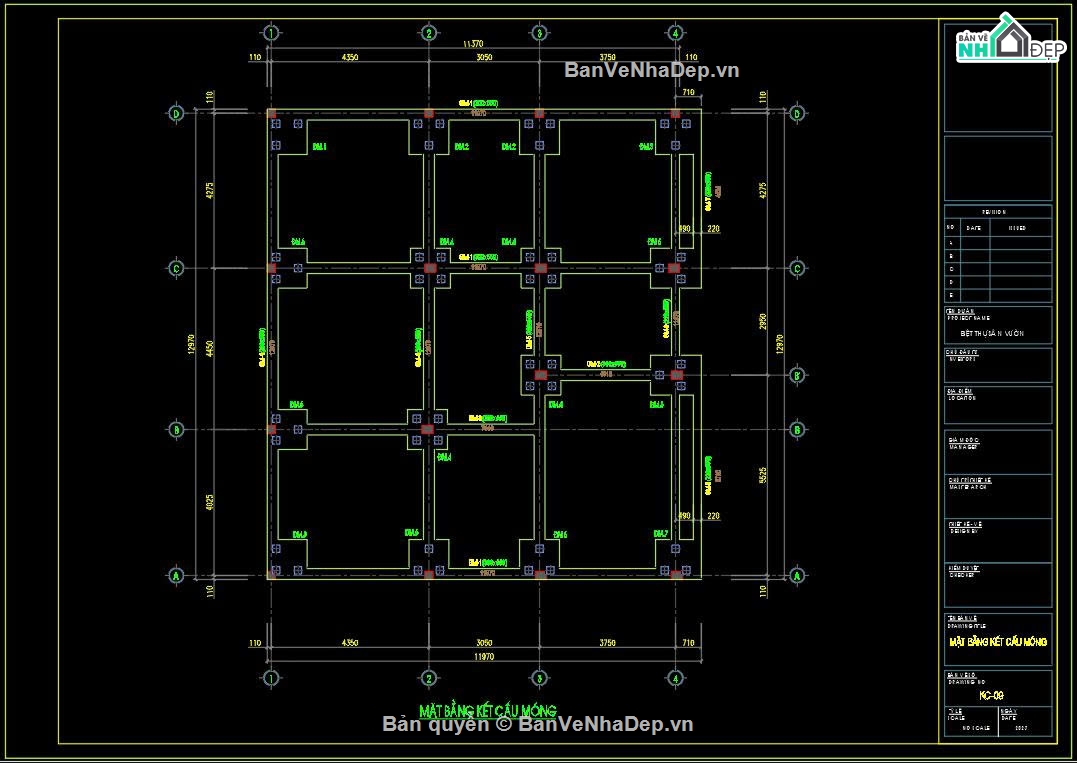This screenshot has height=763, width=1077.
Task: Select the 11370 overall dimension at top
Action: (473, 44)
